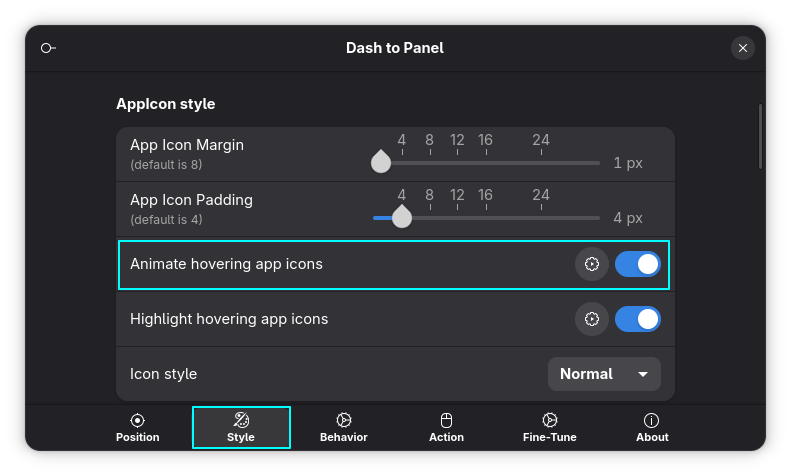Click the Action mouse icon
Image resolution: width=791 pixels, height=476 pixels.
pyautogui.click(x=446, y=420)
